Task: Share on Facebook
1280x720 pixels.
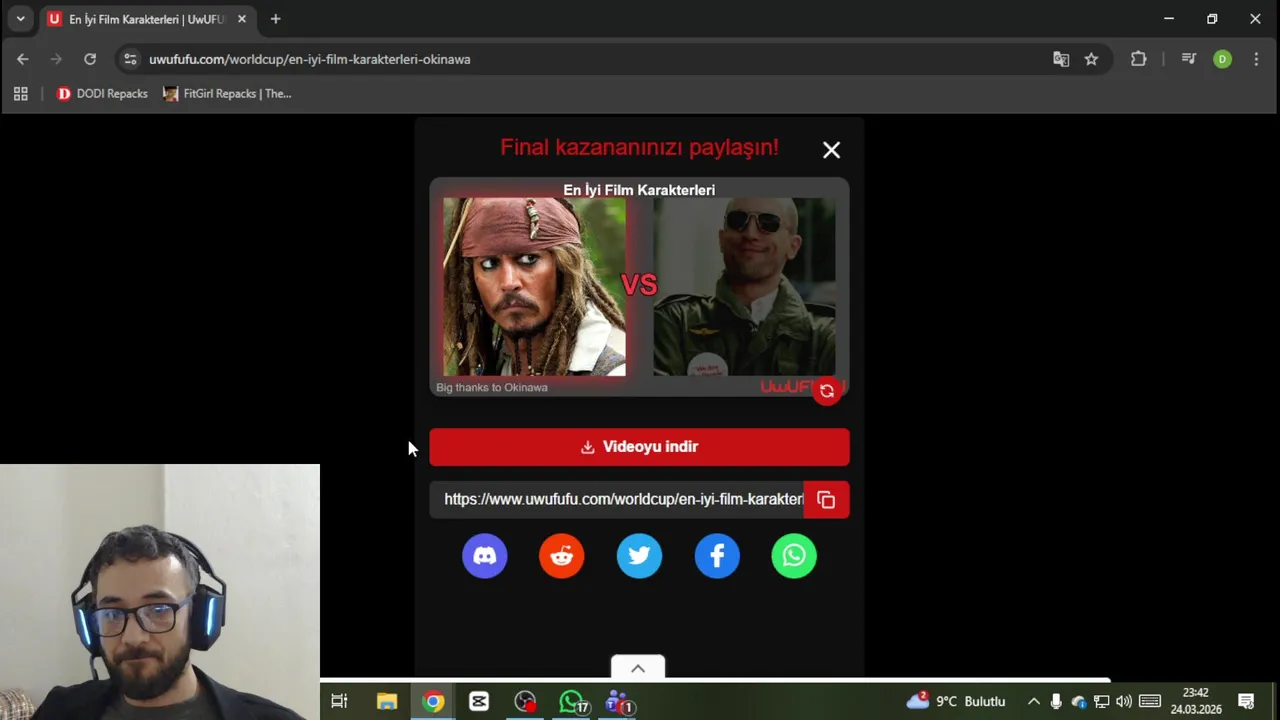Action: click(x=717, y=556)
